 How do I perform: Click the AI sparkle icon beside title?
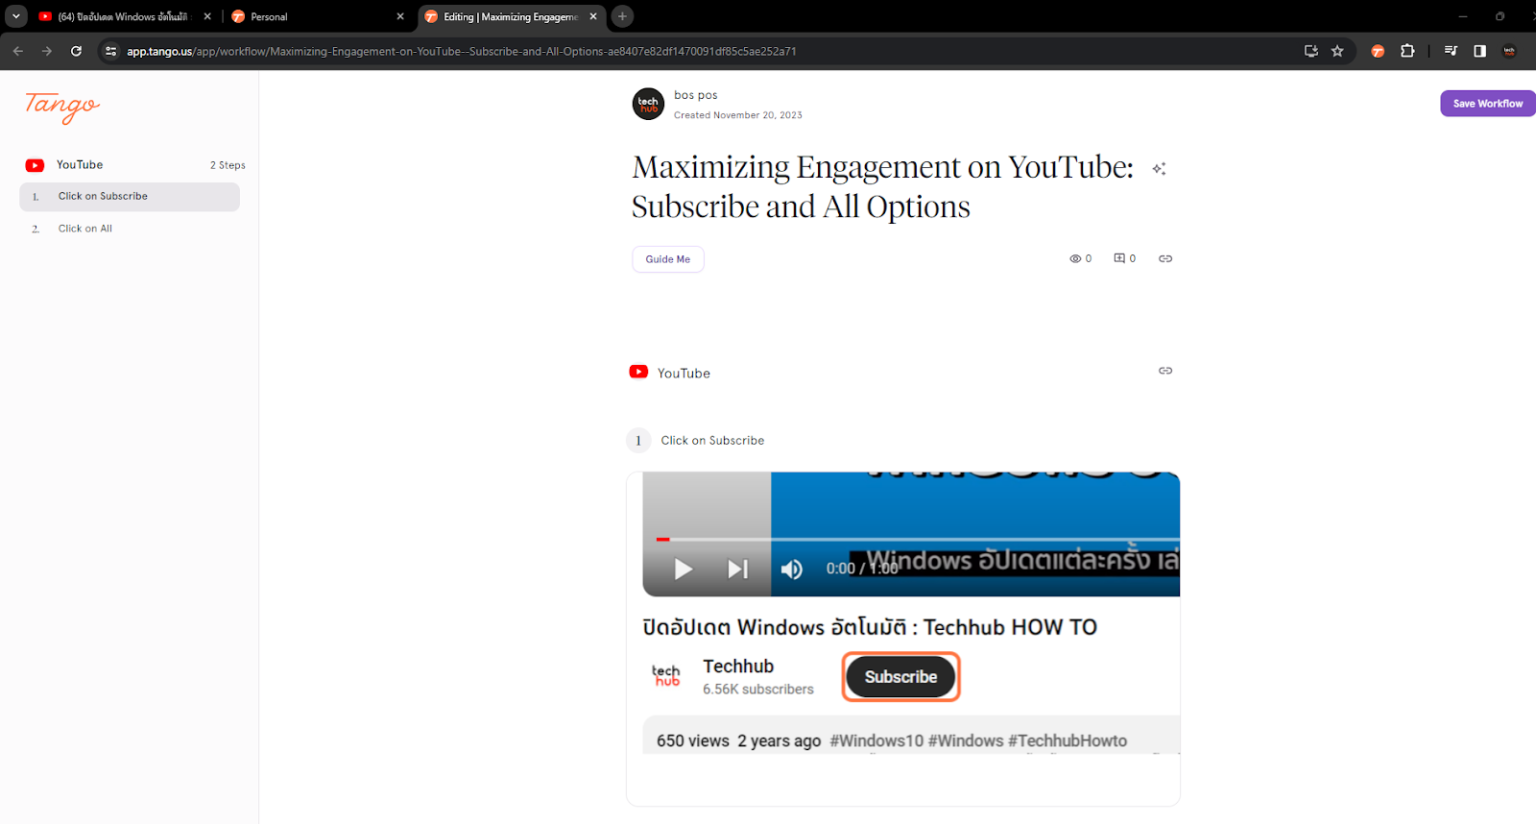click(x=1158, y=169)
